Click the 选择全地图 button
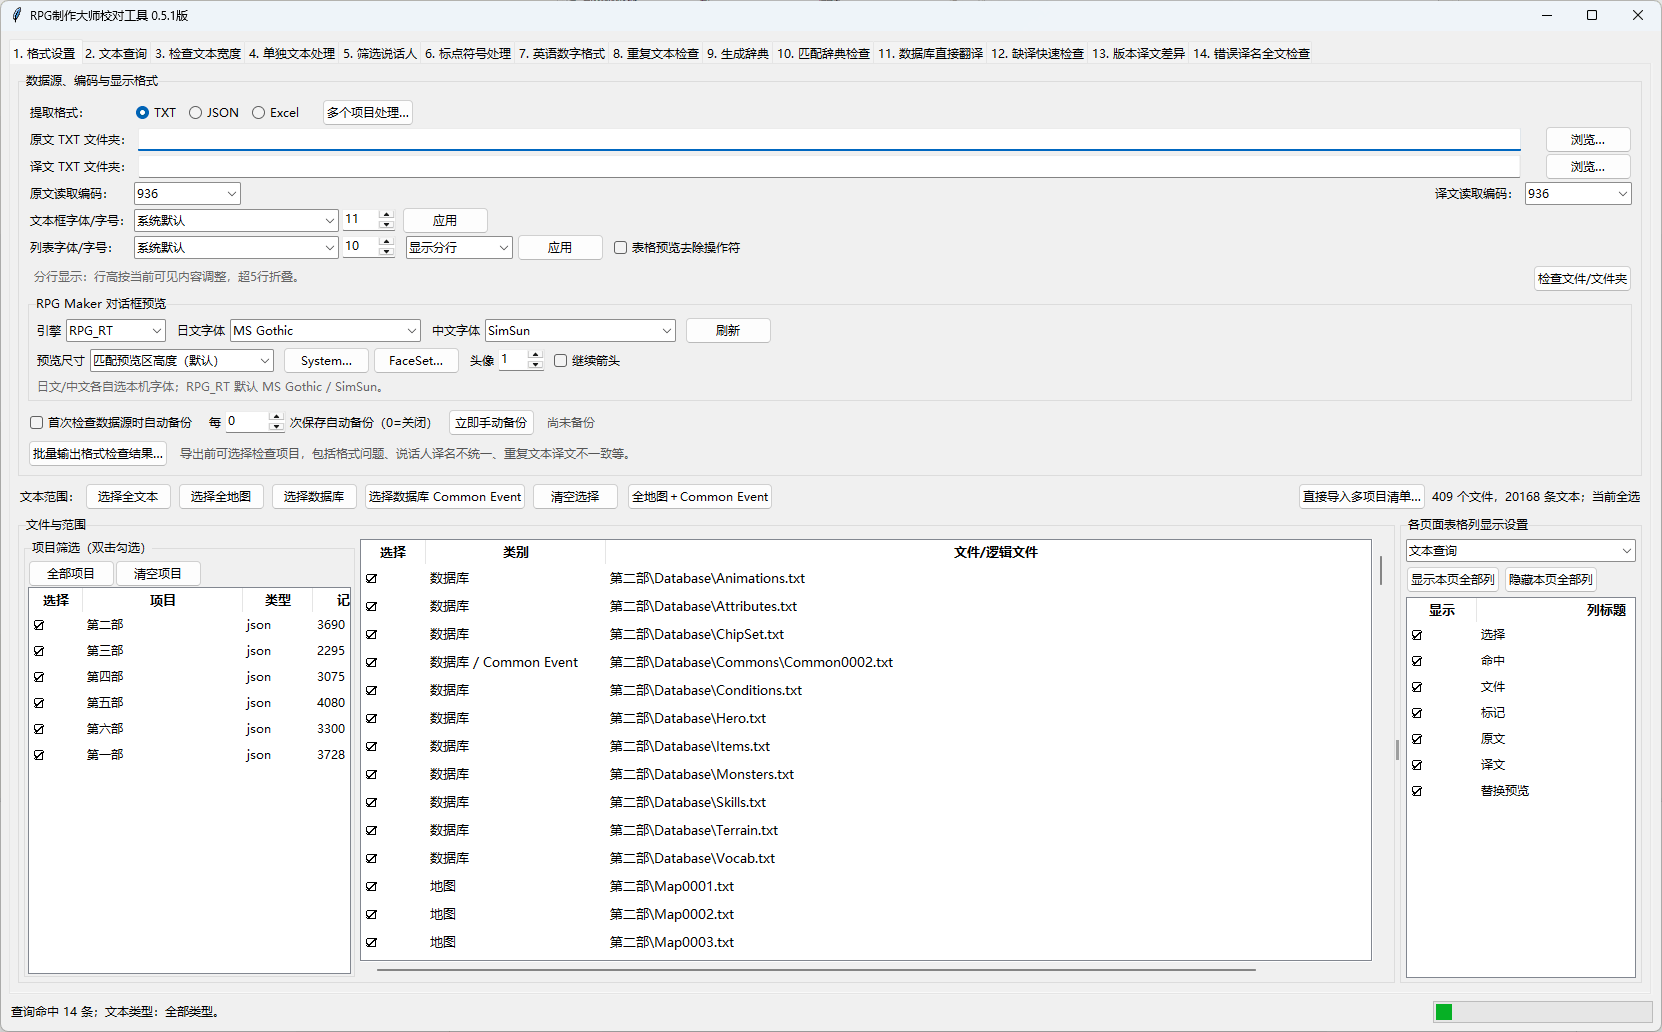1662x1032 pixels. 221,497
